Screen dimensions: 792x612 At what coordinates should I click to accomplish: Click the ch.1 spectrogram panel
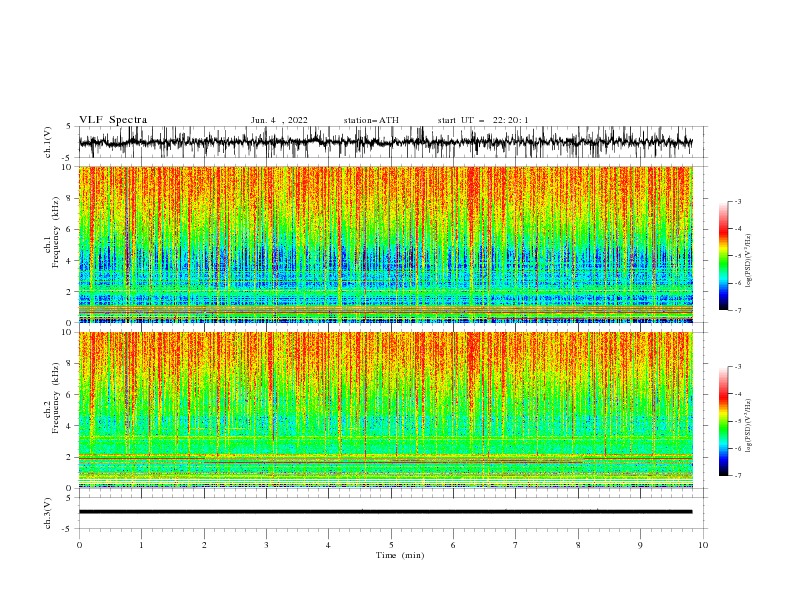tap(385, 244)
